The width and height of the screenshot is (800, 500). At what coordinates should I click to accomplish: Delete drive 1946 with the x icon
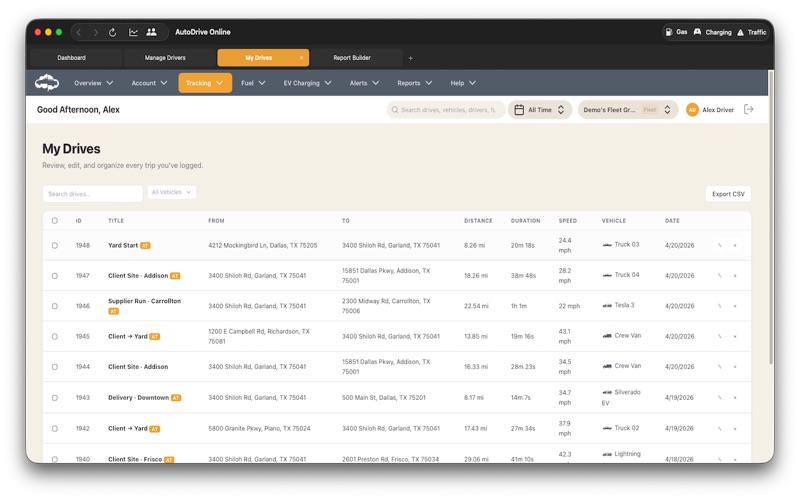[735, 306]
